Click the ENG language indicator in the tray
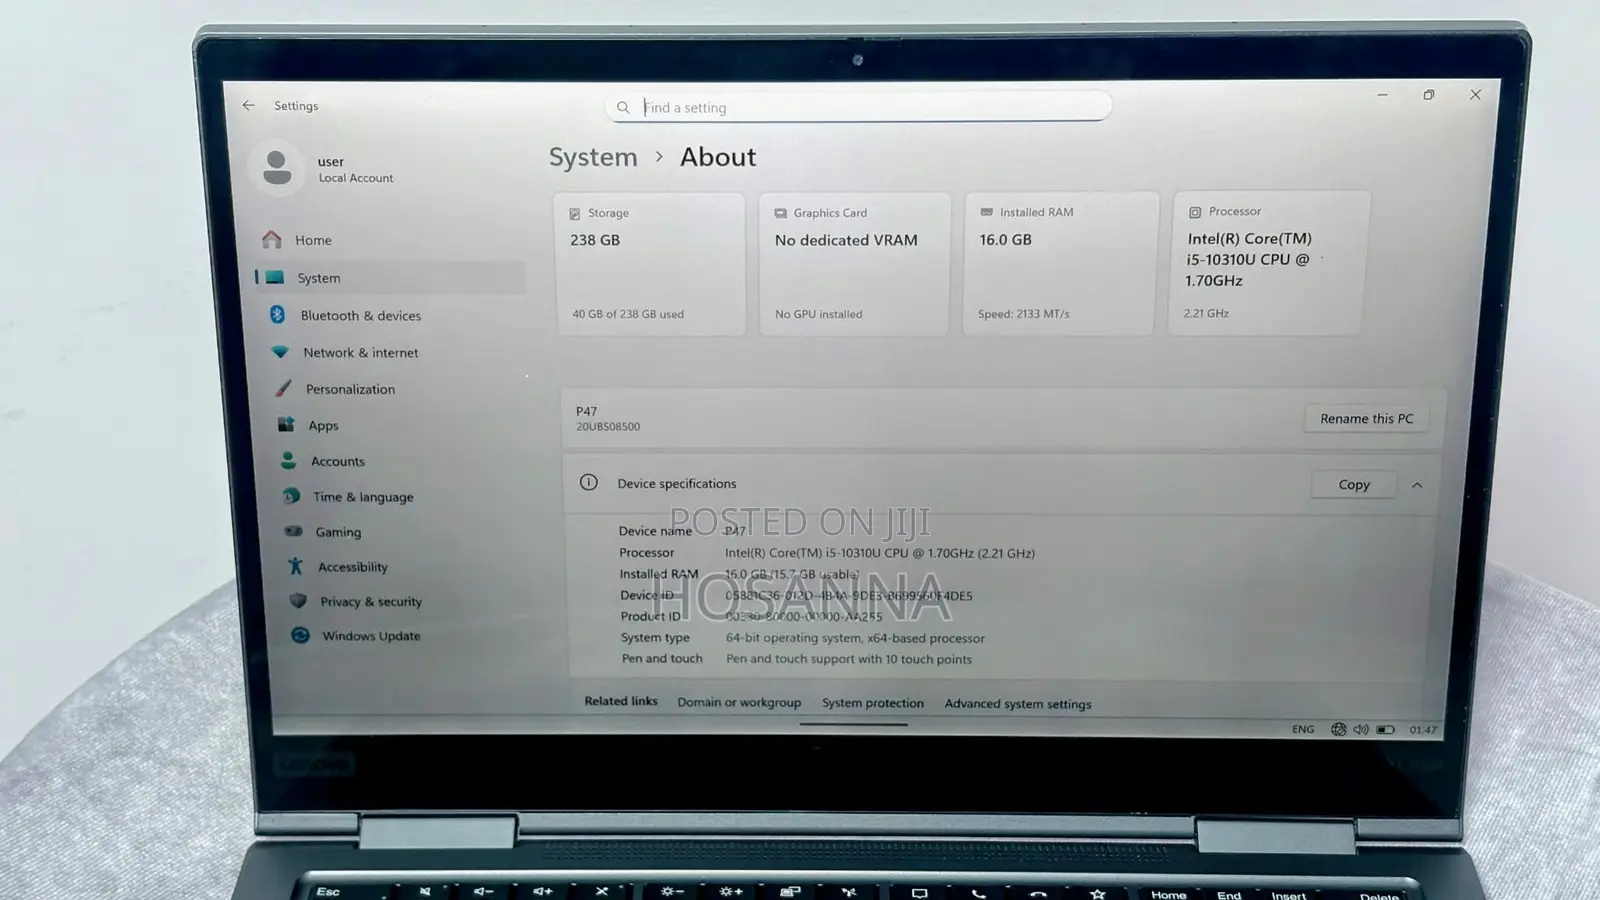The image size is (1600, 900). 1303,729
